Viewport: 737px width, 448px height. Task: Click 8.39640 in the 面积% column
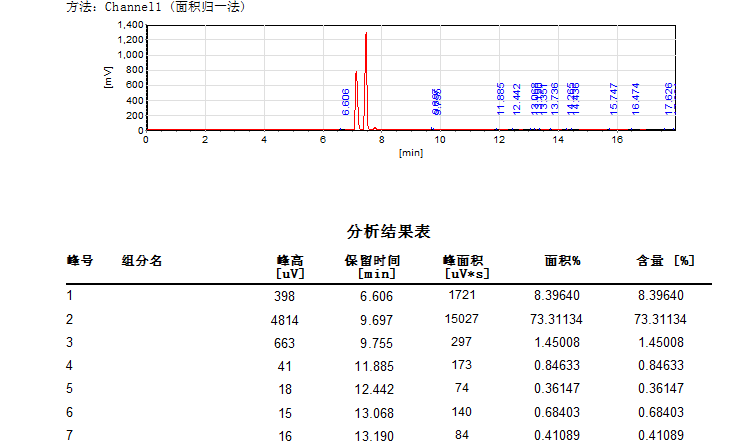click(x=557, y=295)
